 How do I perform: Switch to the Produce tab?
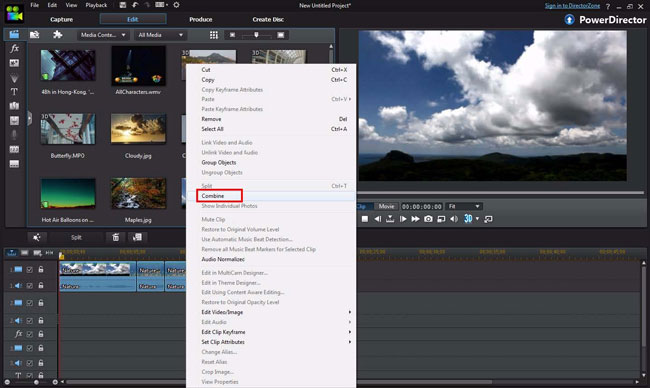201,19
